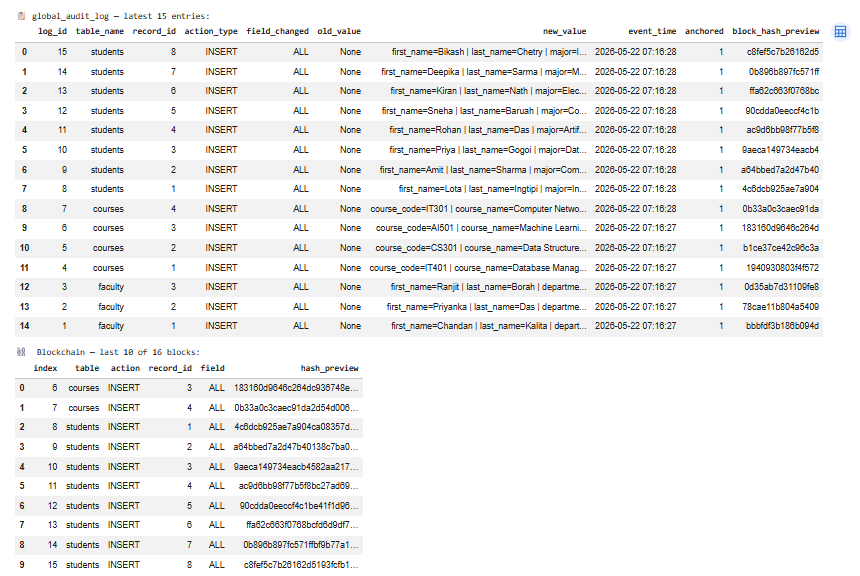This screenshot has width=860, height=576.
Task: Click the course_code=AI501 new_value cell
Action: (481, 228)
